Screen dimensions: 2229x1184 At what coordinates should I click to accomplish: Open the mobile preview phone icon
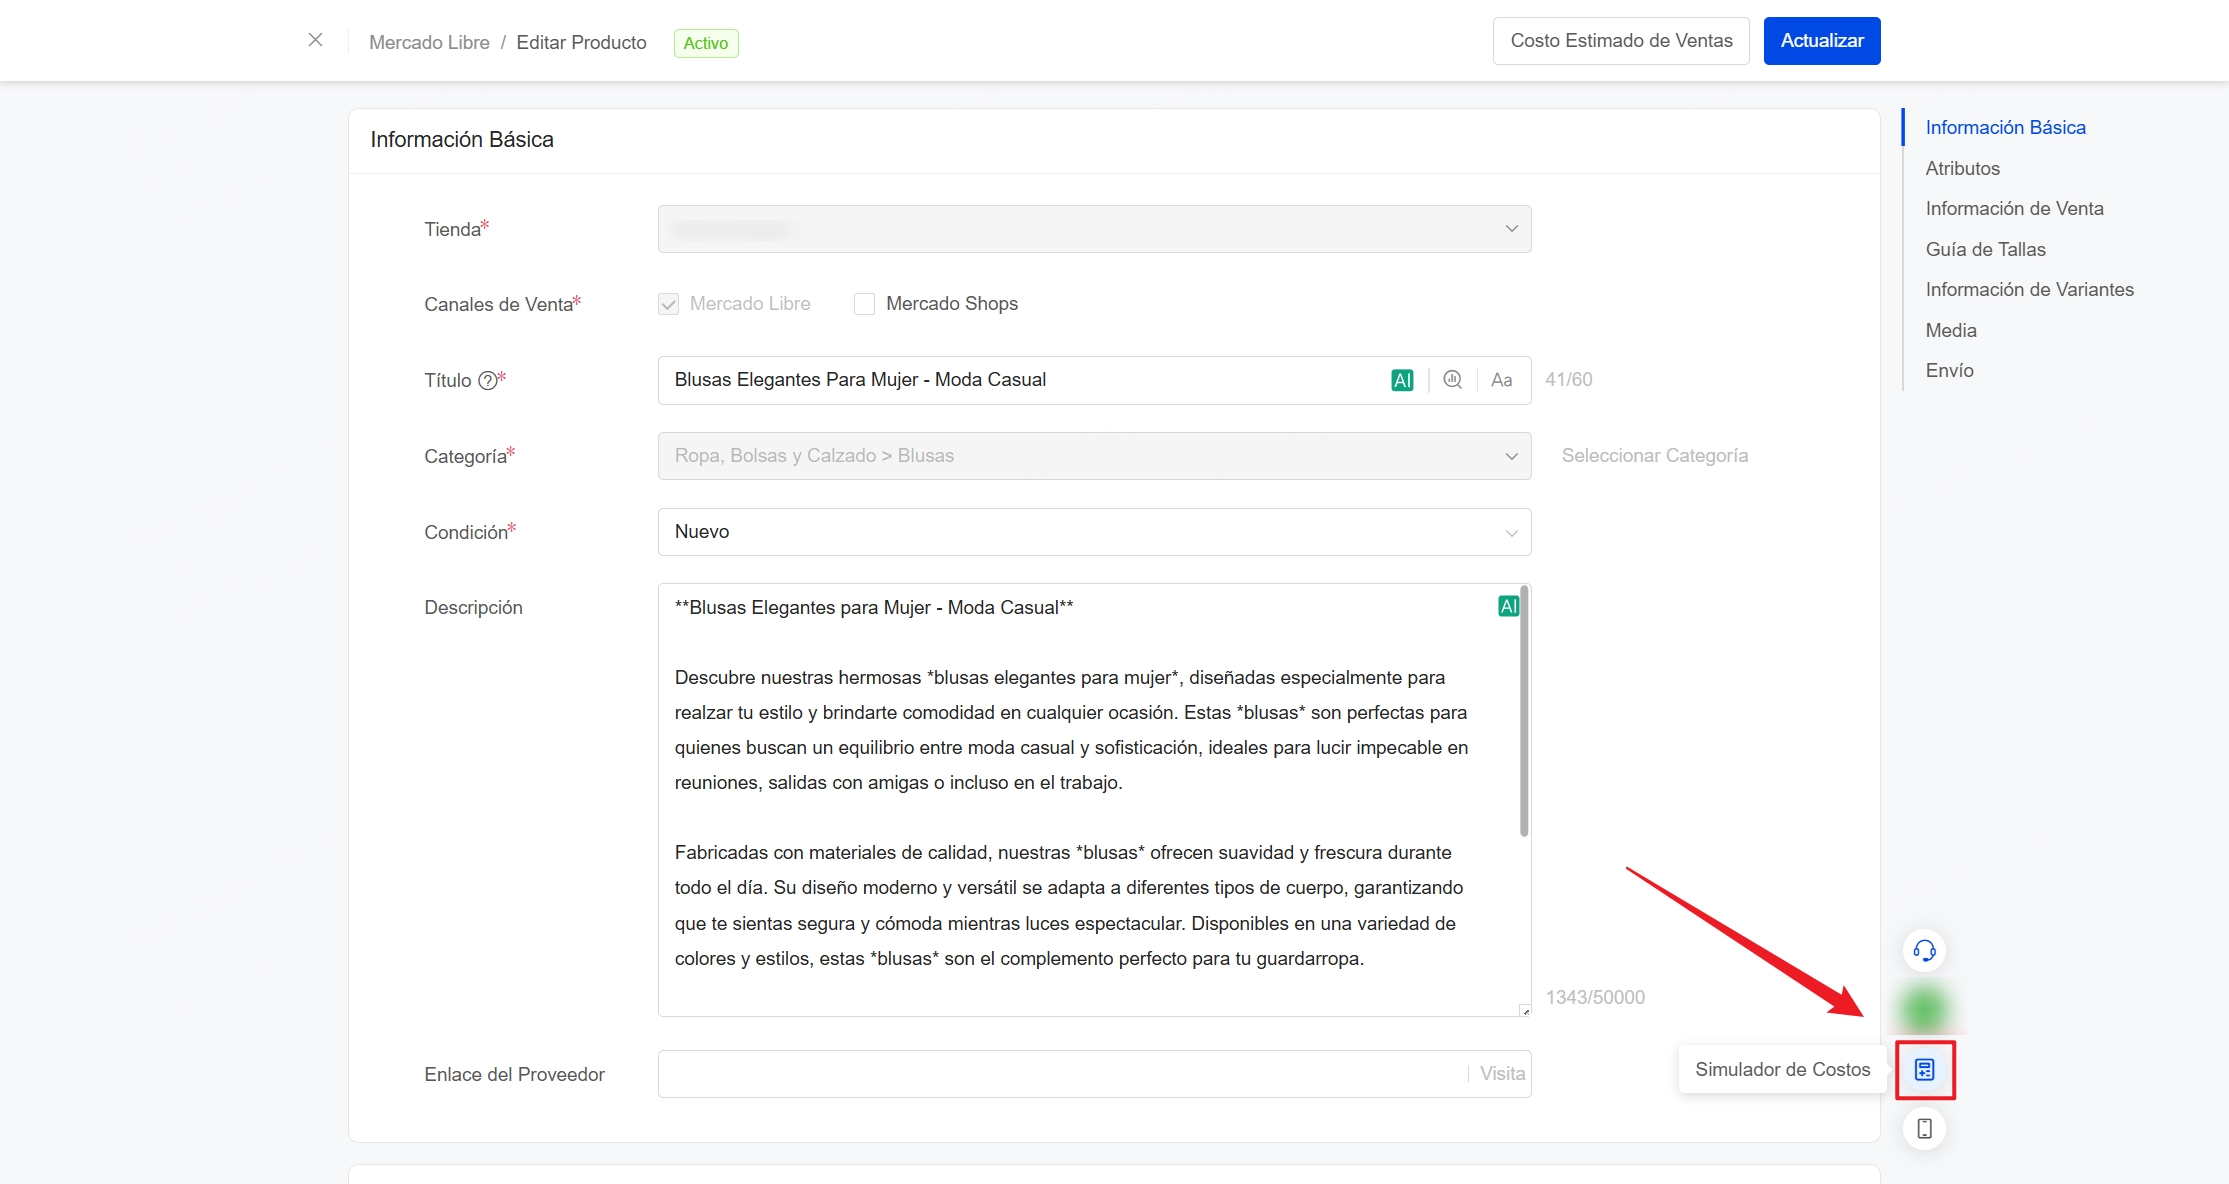(x=1924, y=1129)
